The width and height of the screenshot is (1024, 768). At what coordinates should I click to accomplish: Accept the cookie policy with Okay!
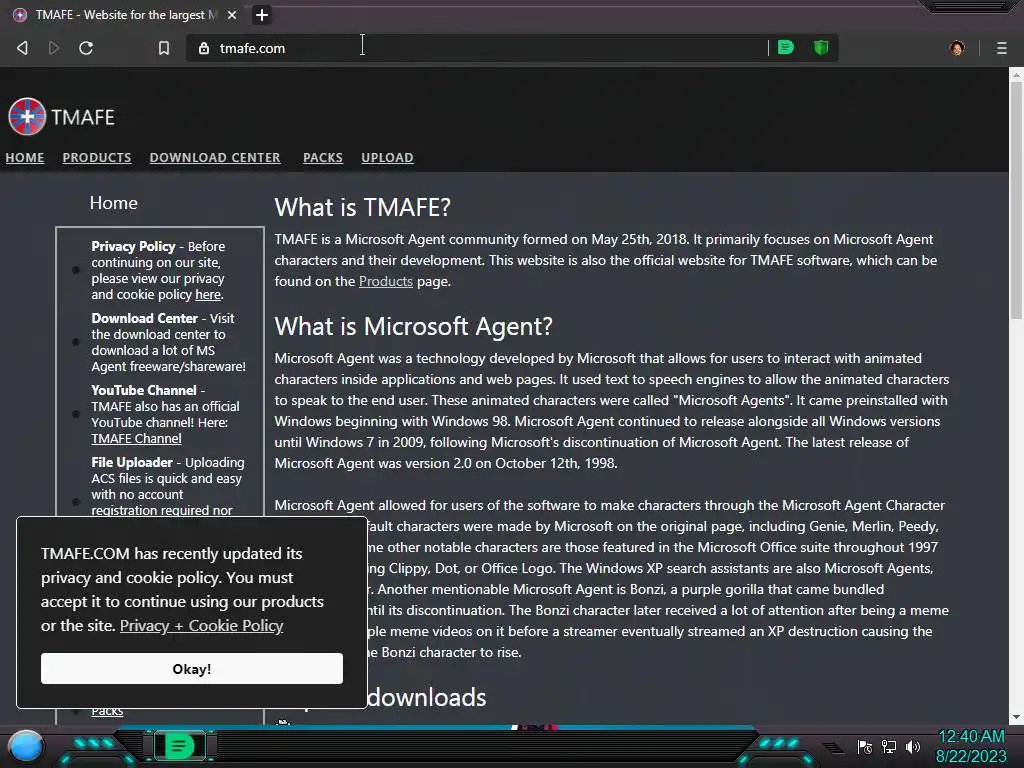pos(191,669)
